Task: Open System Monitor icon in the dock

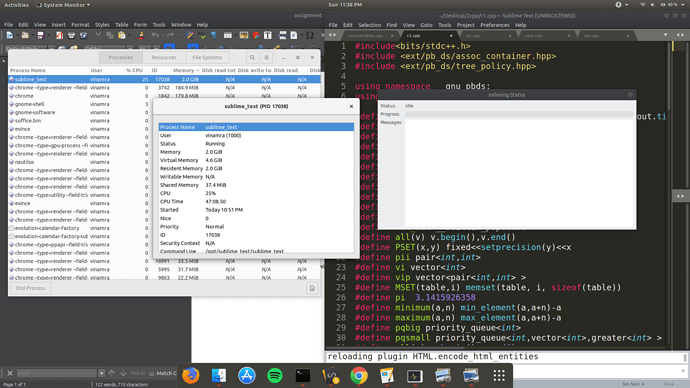Action: [x=415, y=376]
